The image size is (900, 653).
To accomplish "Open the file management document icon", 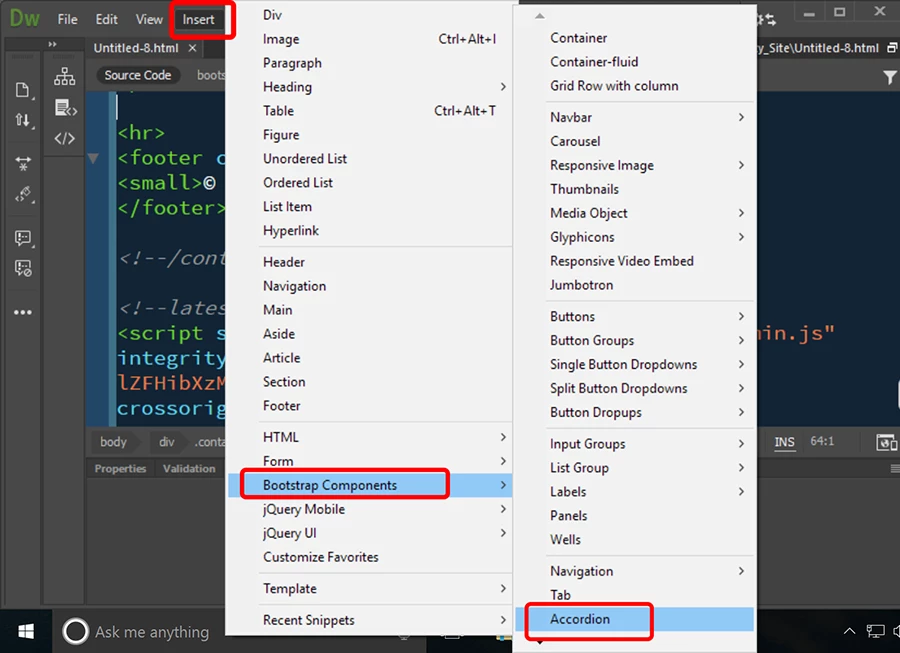I will (22, 90).
